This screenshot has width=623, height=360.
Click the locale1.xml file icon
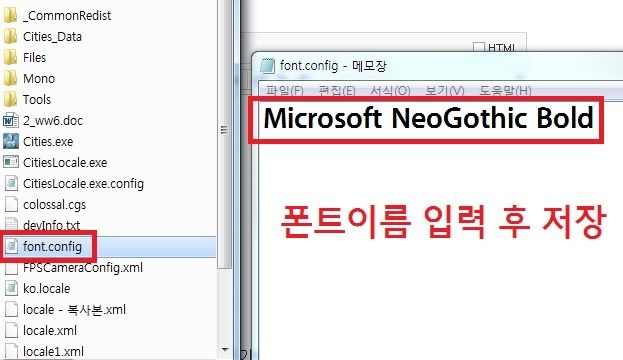point(11,351)
